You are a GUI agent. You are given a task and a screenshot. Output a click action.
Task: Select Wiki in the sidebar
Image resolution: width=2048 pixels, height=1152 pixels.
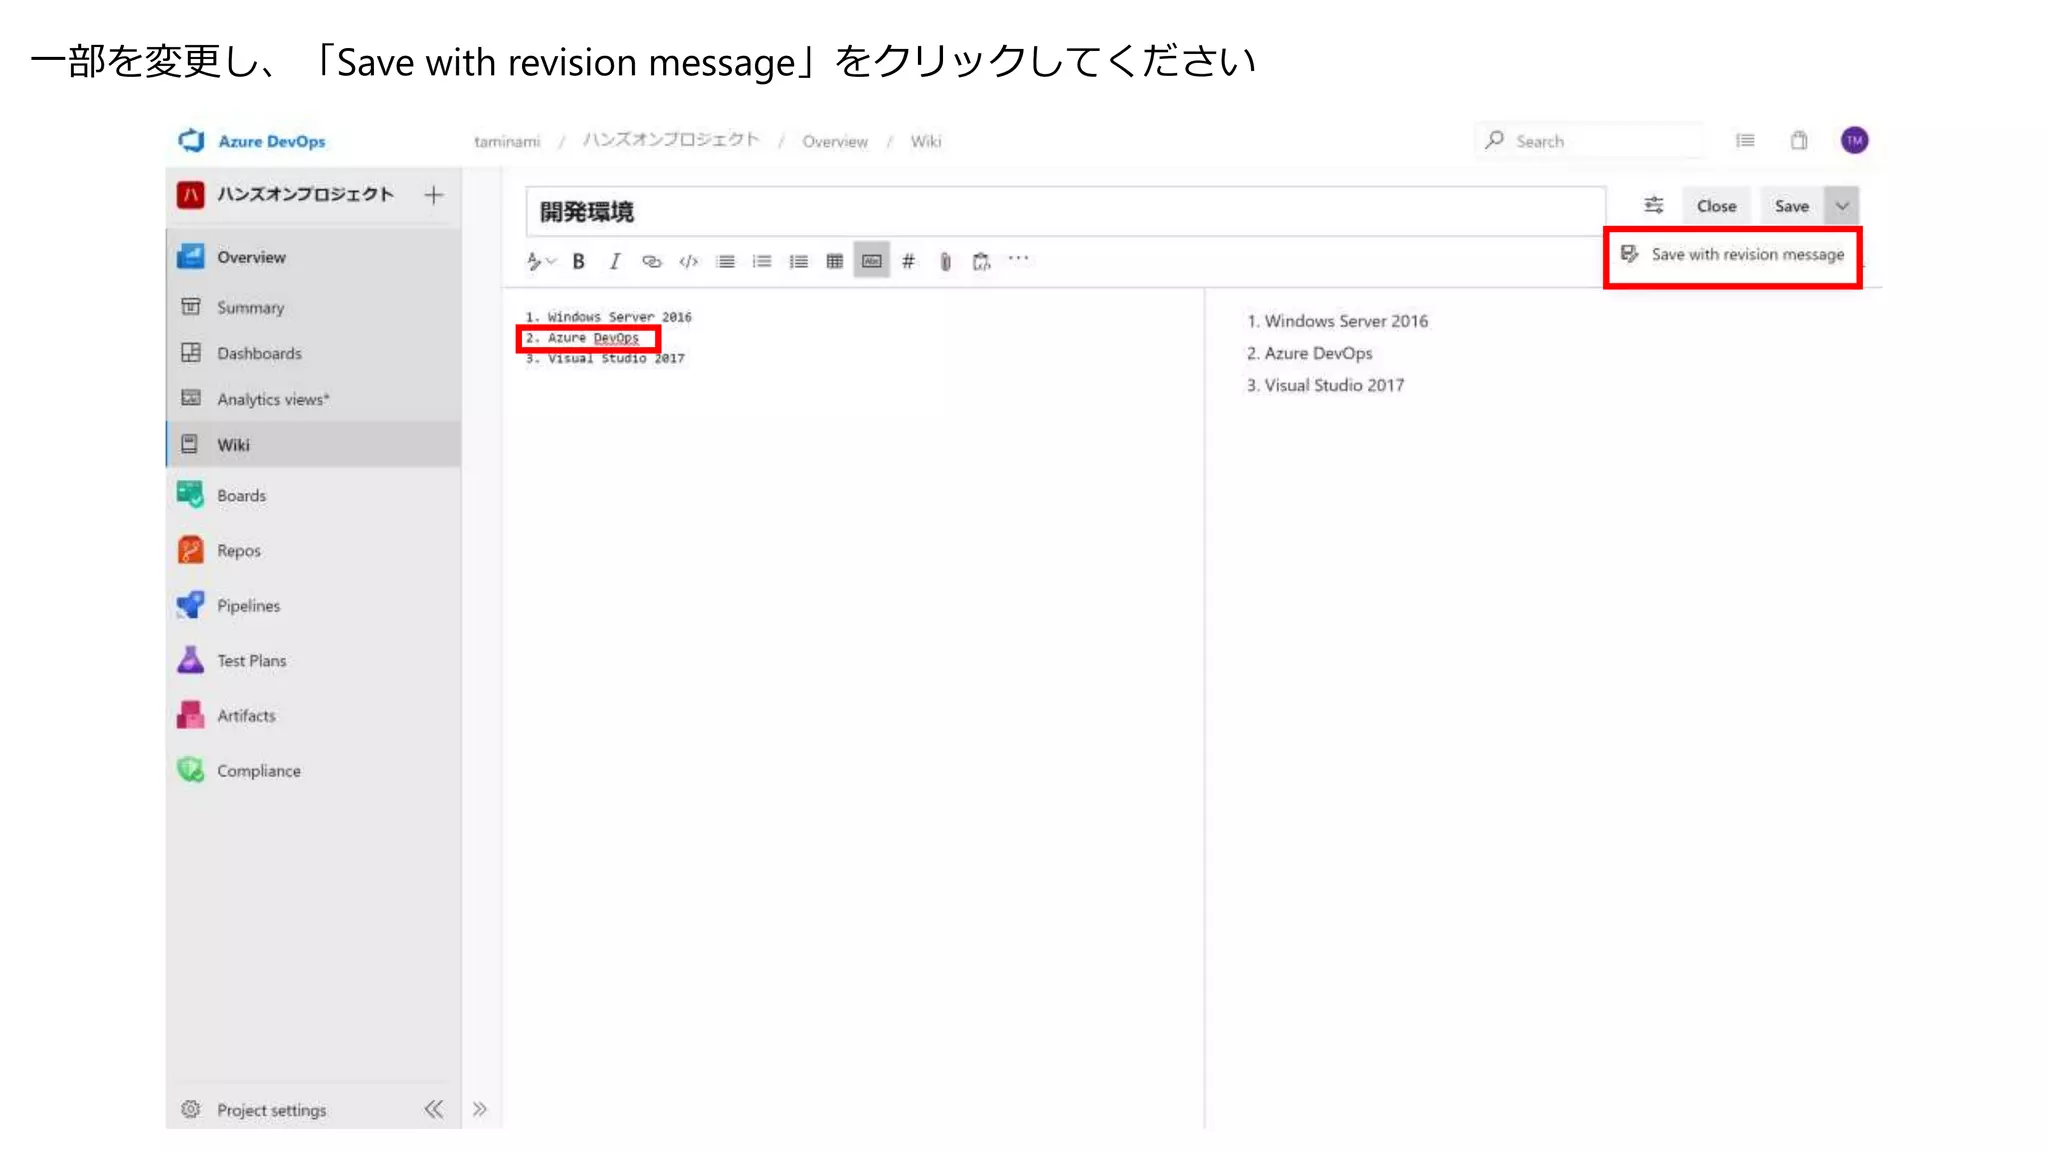[313, 444]
